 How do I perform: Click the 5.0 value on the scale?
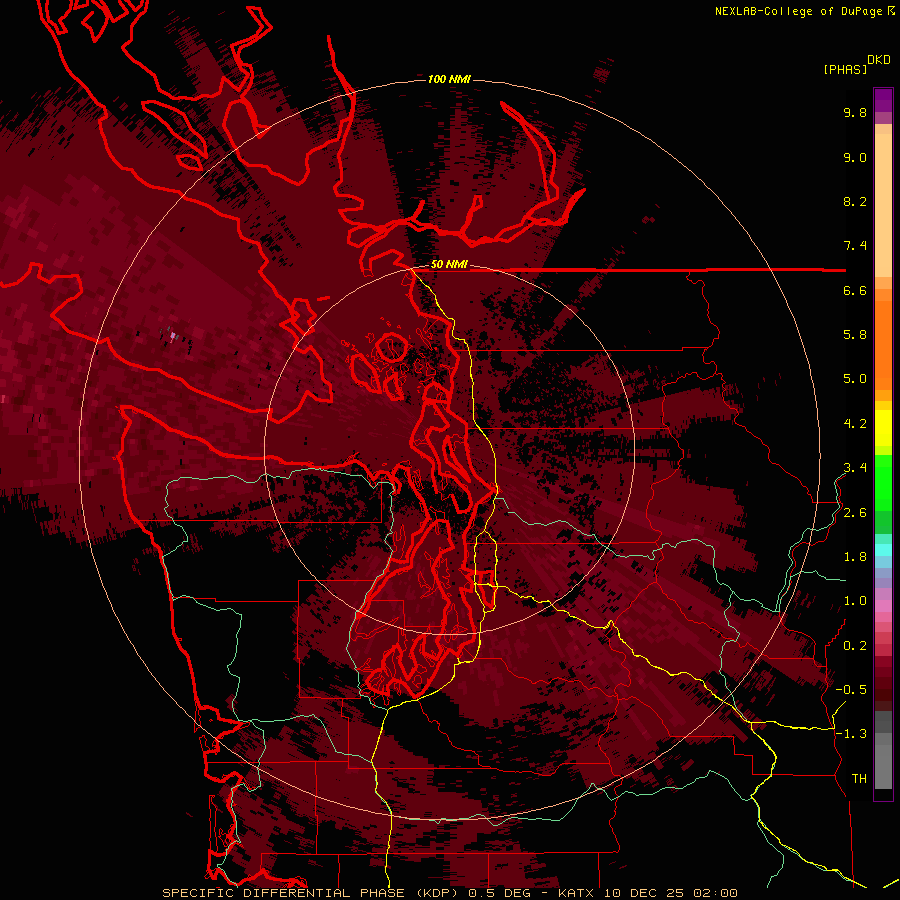(855, 379)
